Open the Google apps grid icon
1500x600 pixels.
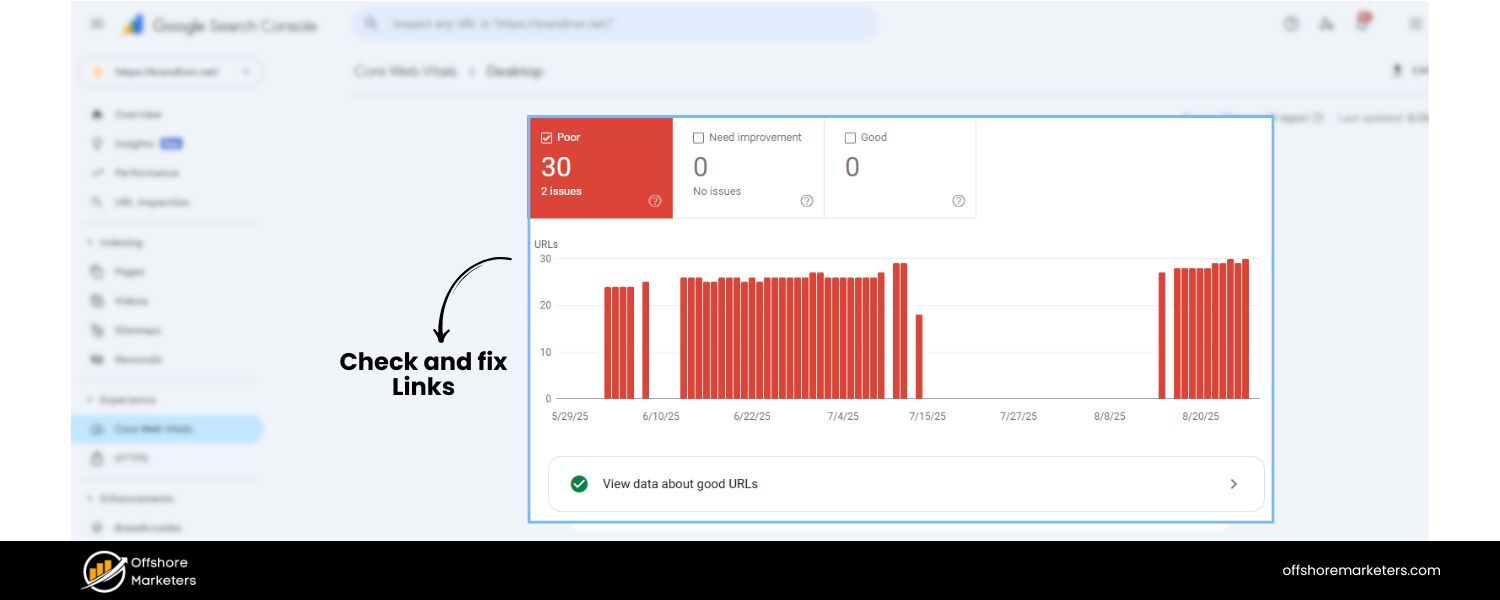(x=1415, y=24)
